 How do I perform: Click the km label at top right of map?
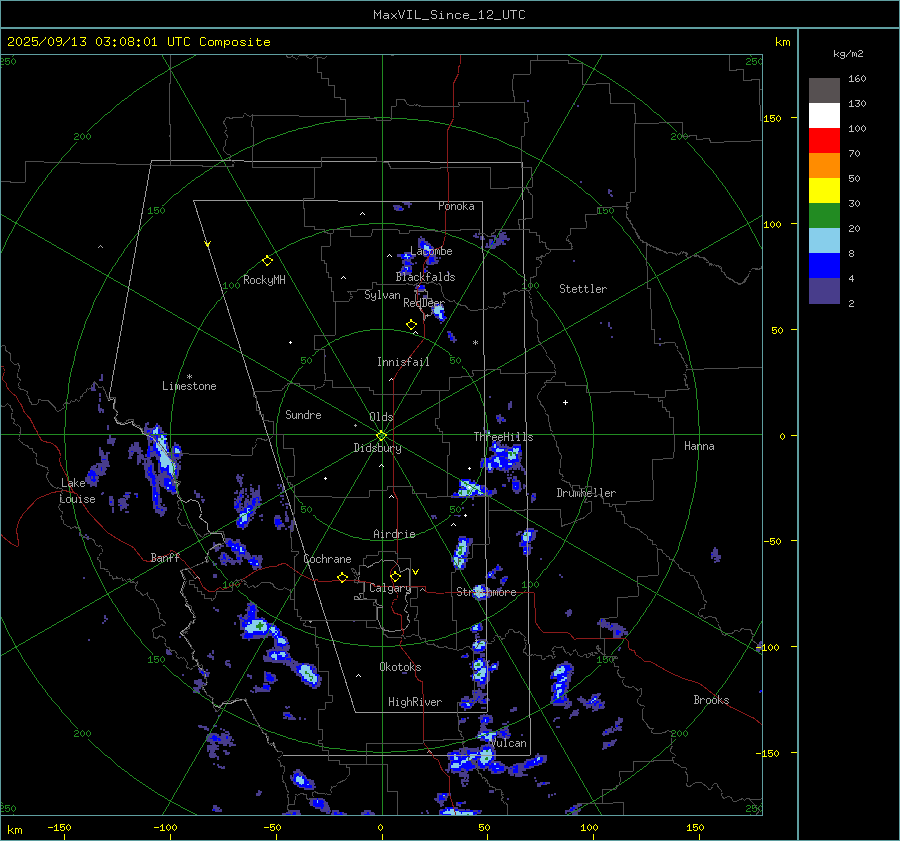[782, 42]
